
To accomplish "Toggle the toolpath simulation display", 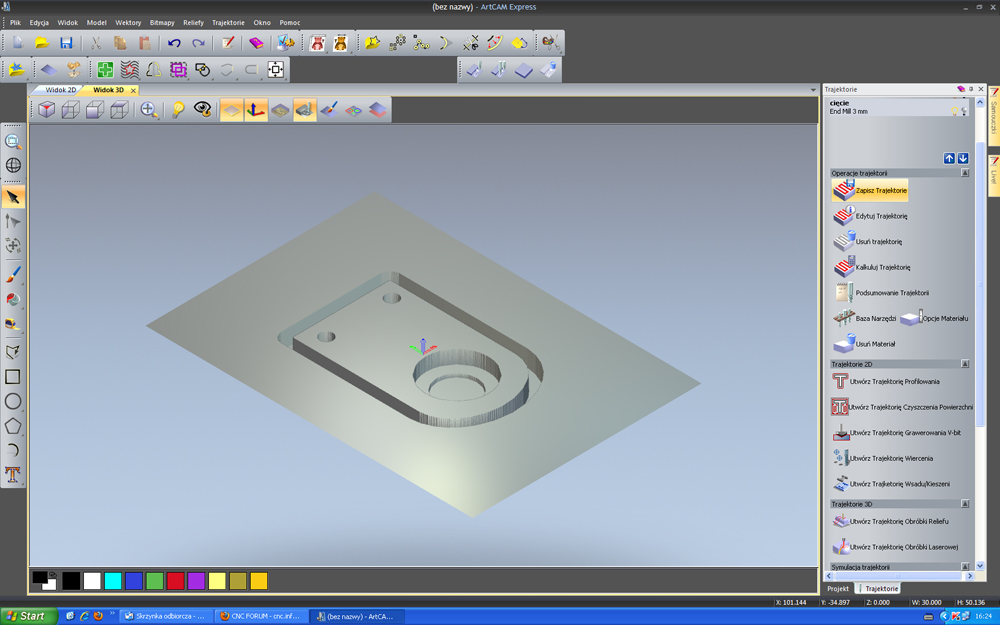I will pyautogui.click(x=305, y=110).
